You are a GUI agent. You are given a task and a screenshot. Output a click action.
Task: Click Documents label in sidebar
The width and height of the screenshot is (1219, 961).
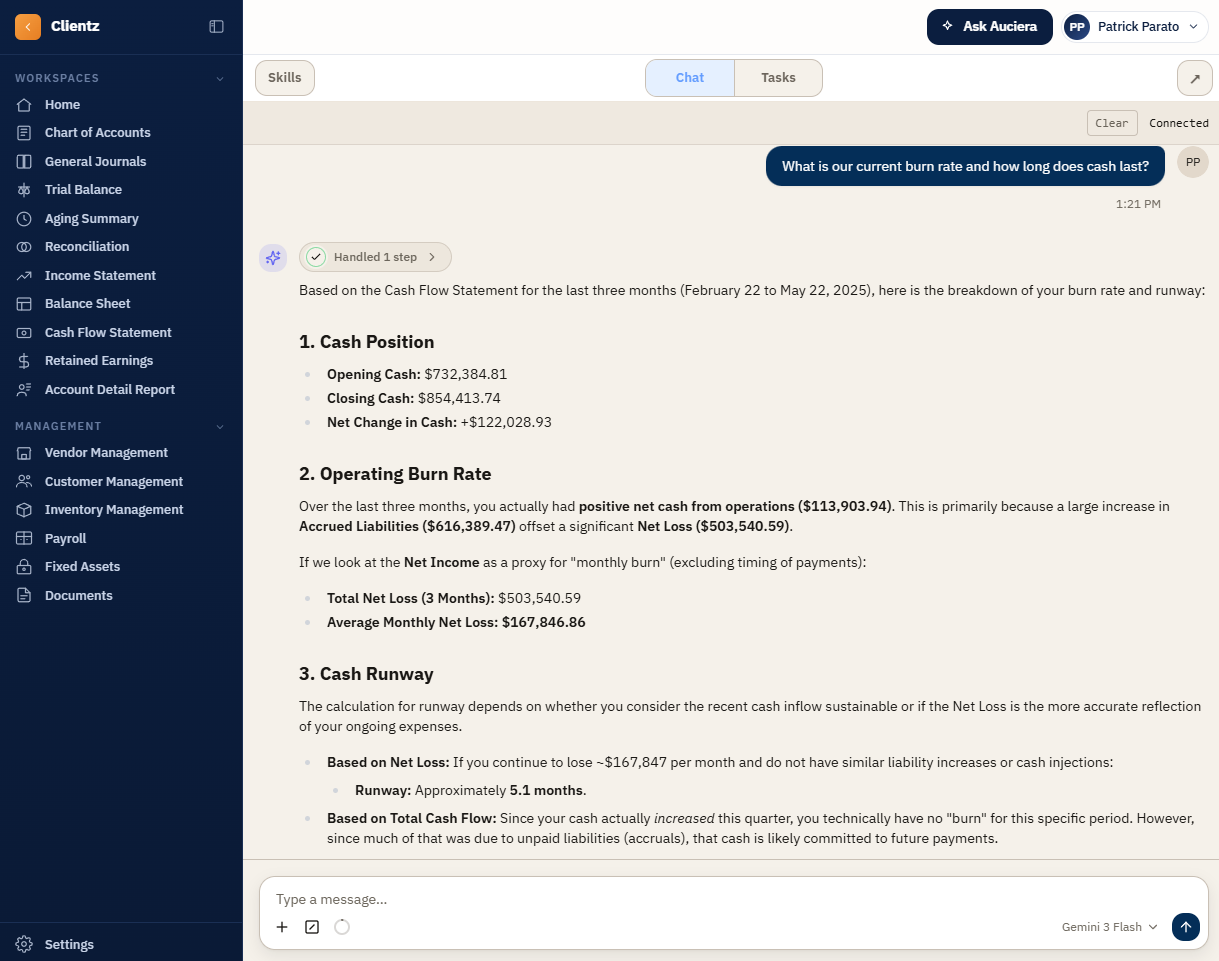(x=78, y=596)
